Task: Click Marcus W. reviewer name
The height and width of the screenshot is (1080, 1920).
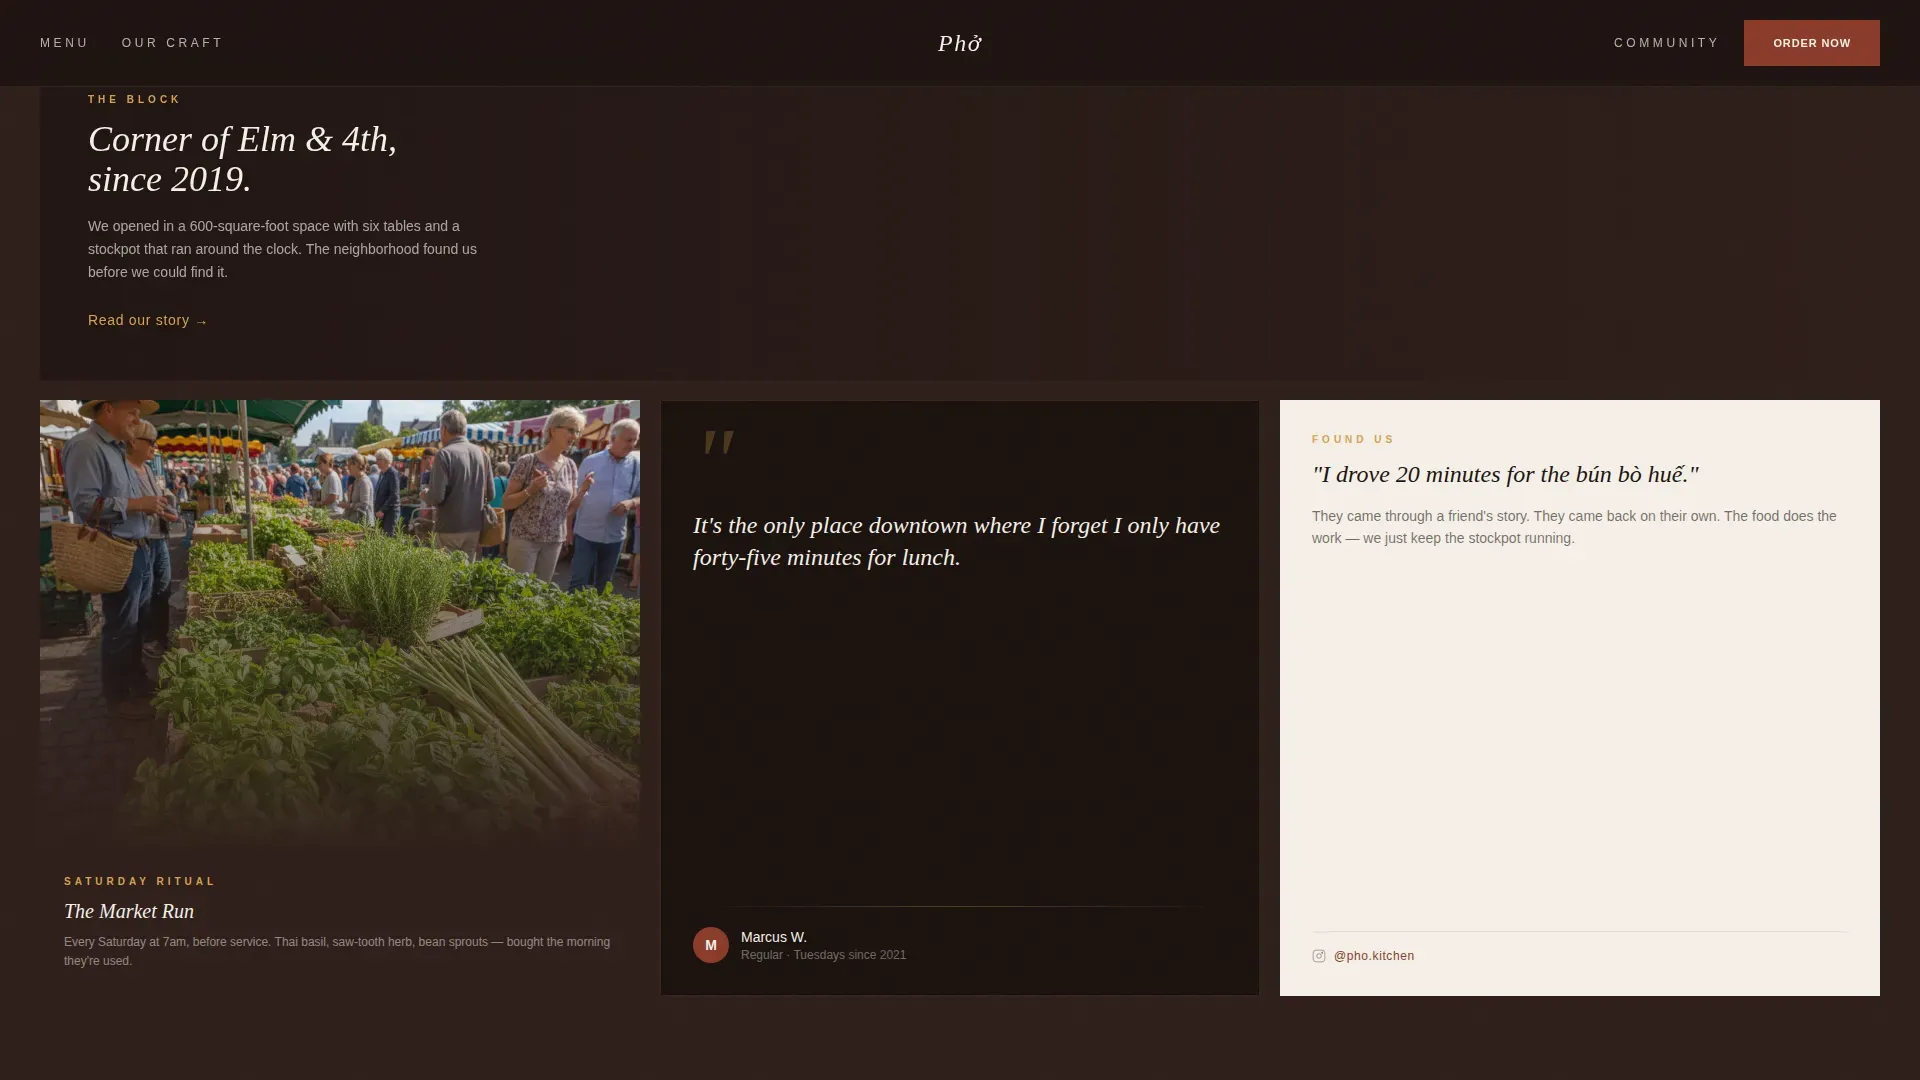Action: point(774,937)
